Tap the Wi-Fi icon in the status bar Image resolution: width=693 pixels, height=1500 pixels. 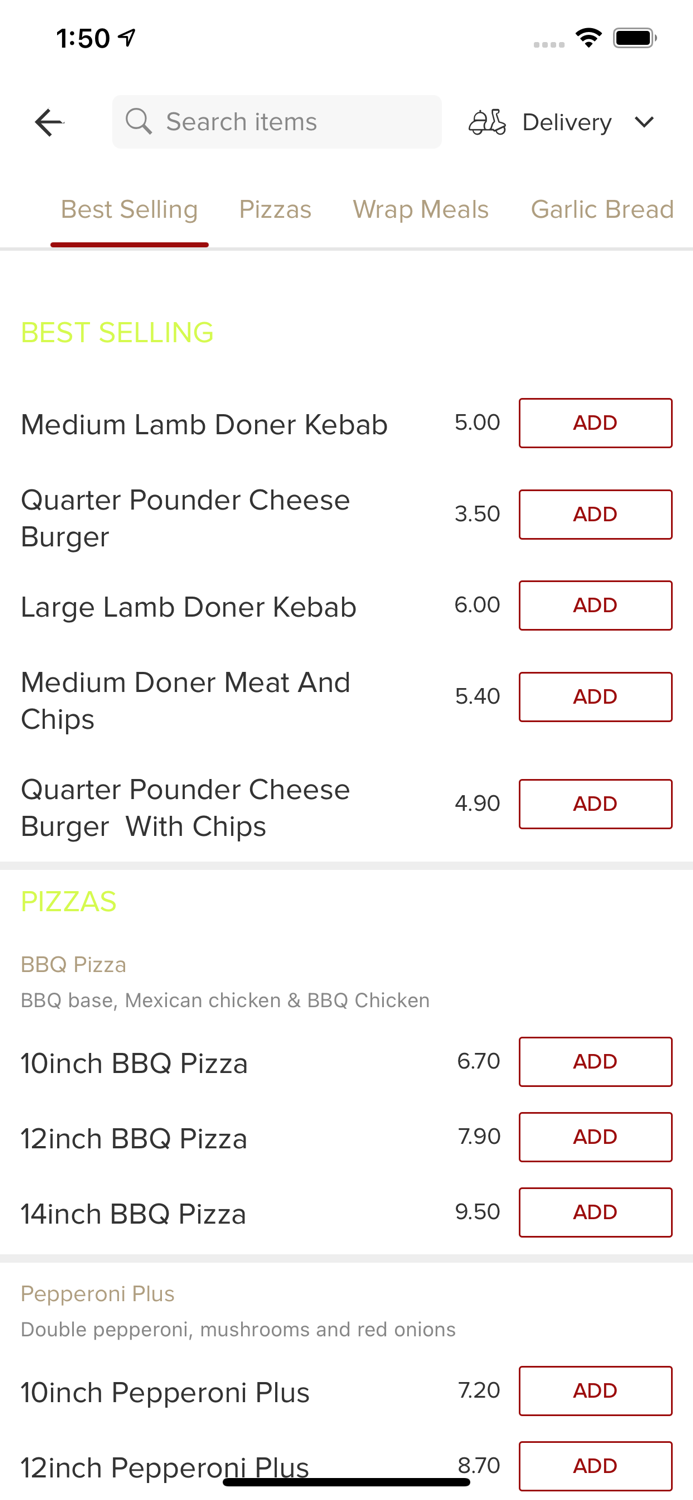pos(588,37)
